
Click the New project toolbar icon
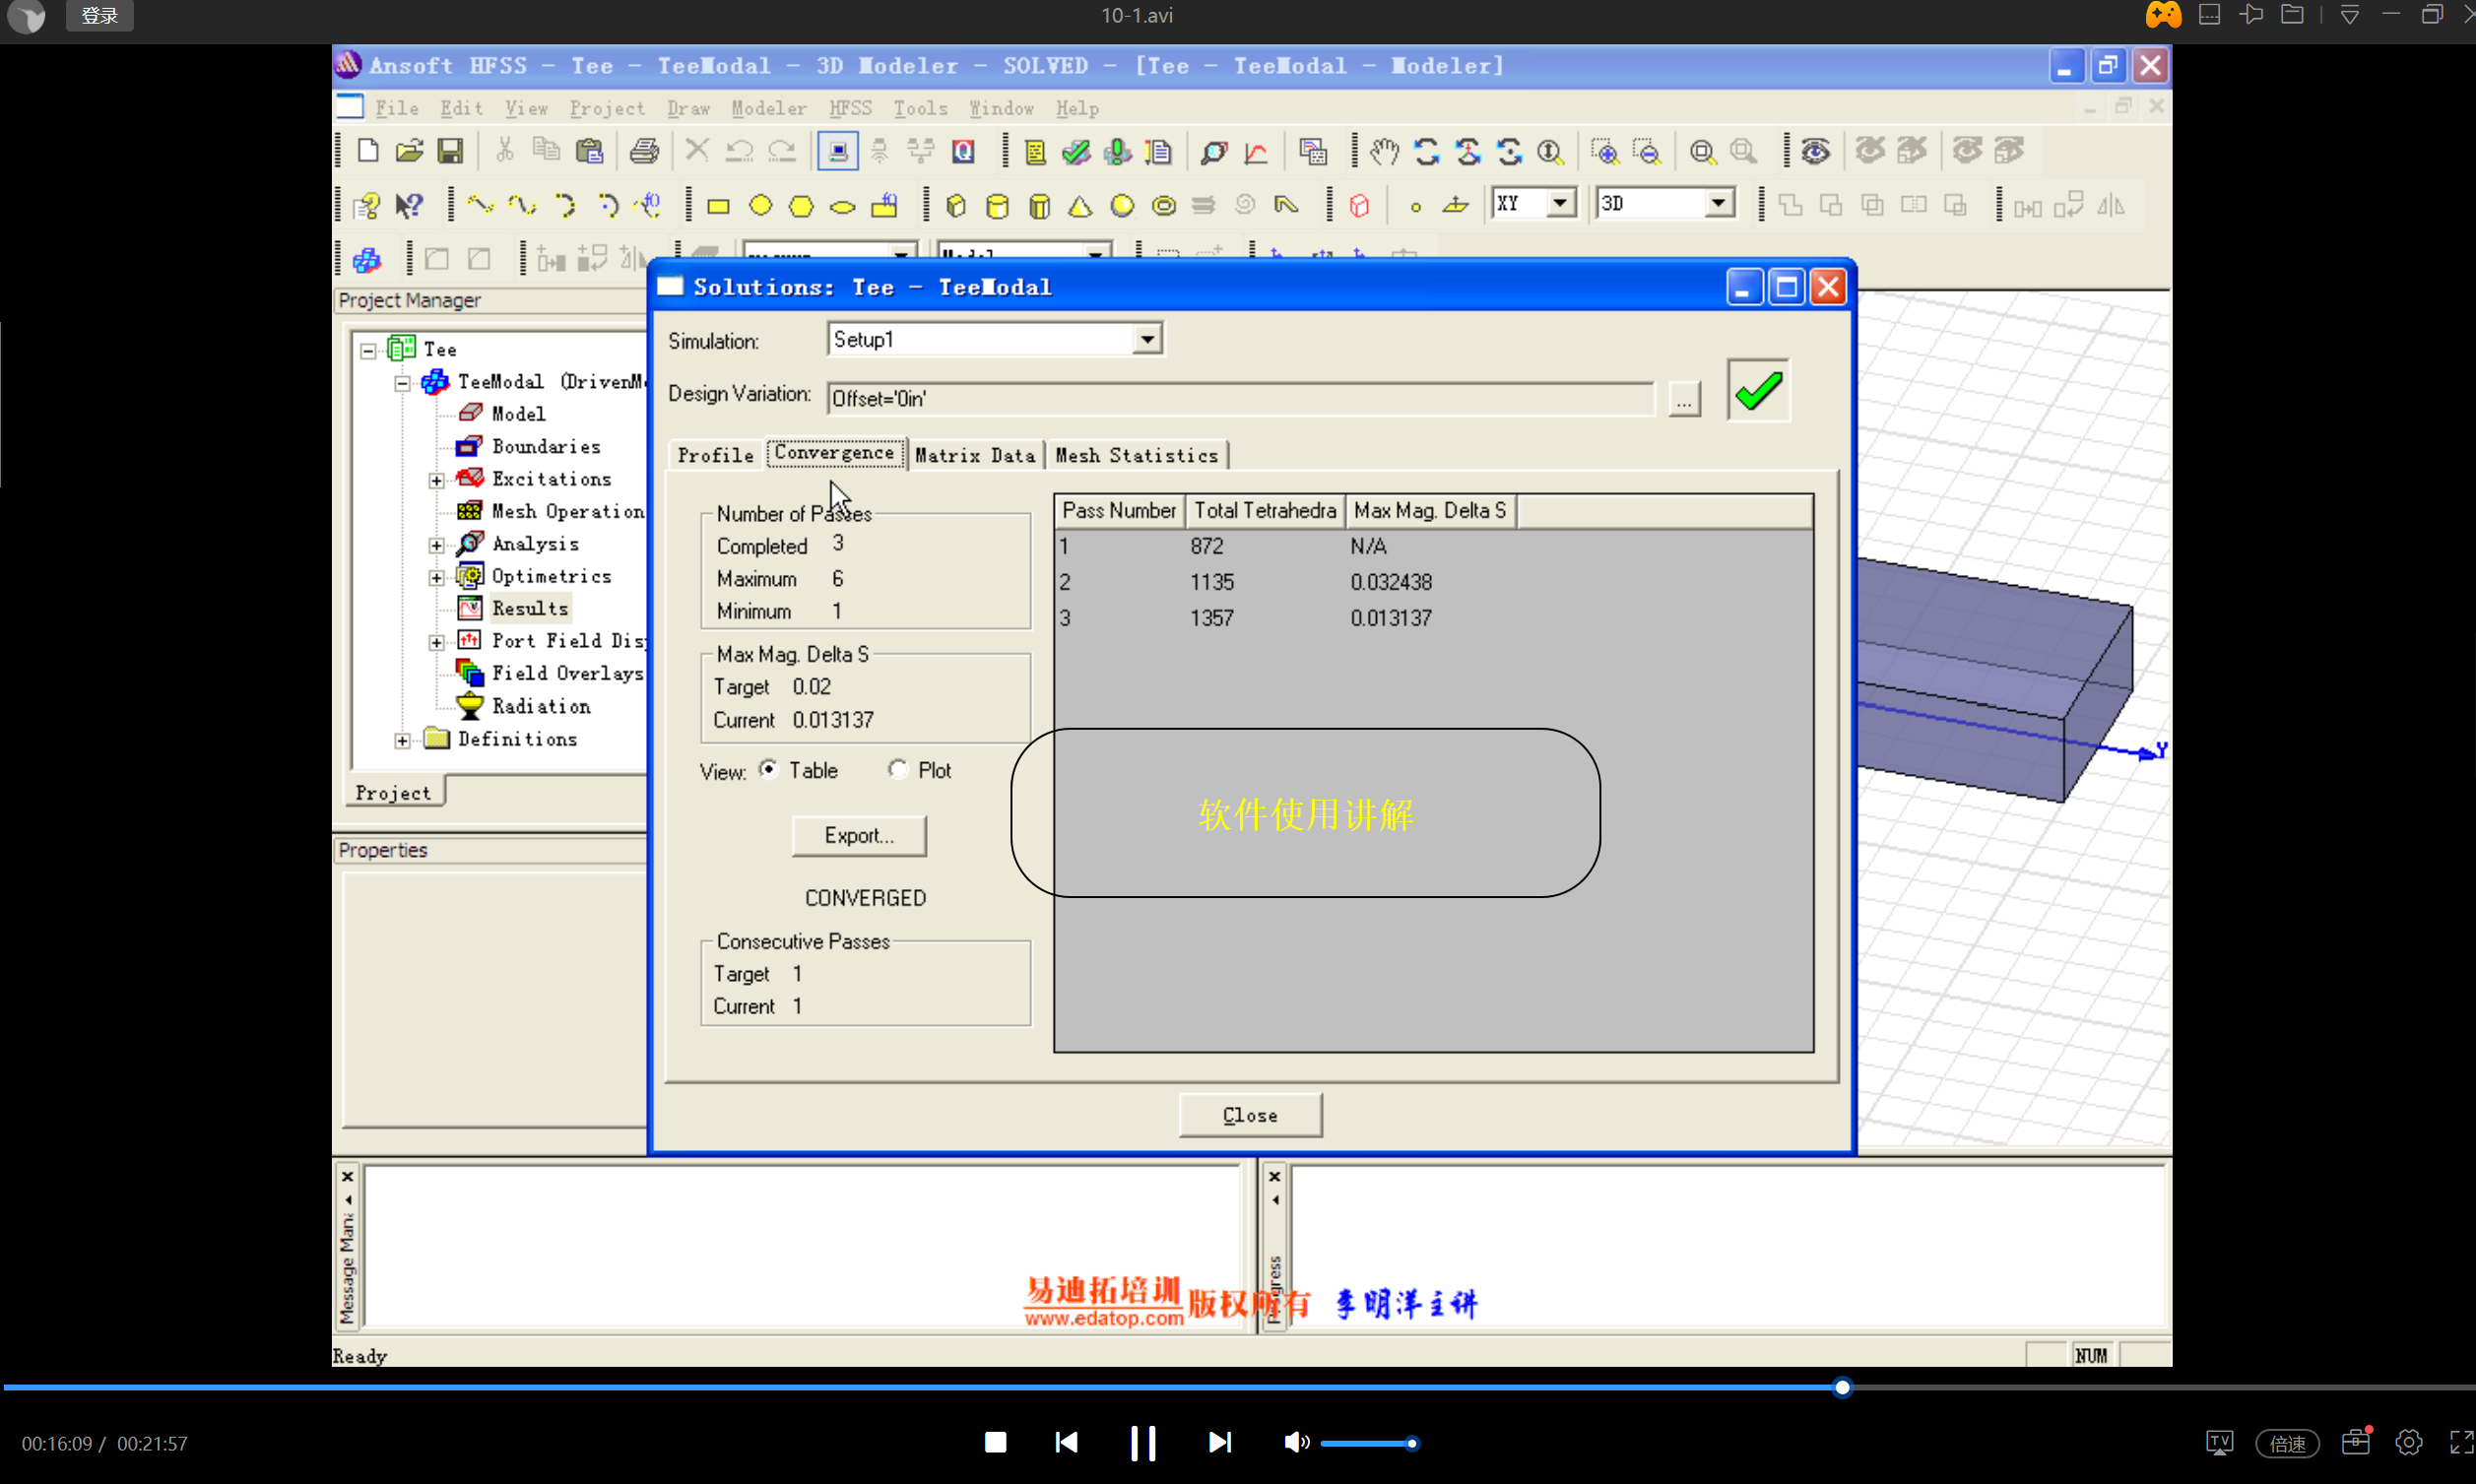point(367,151)
